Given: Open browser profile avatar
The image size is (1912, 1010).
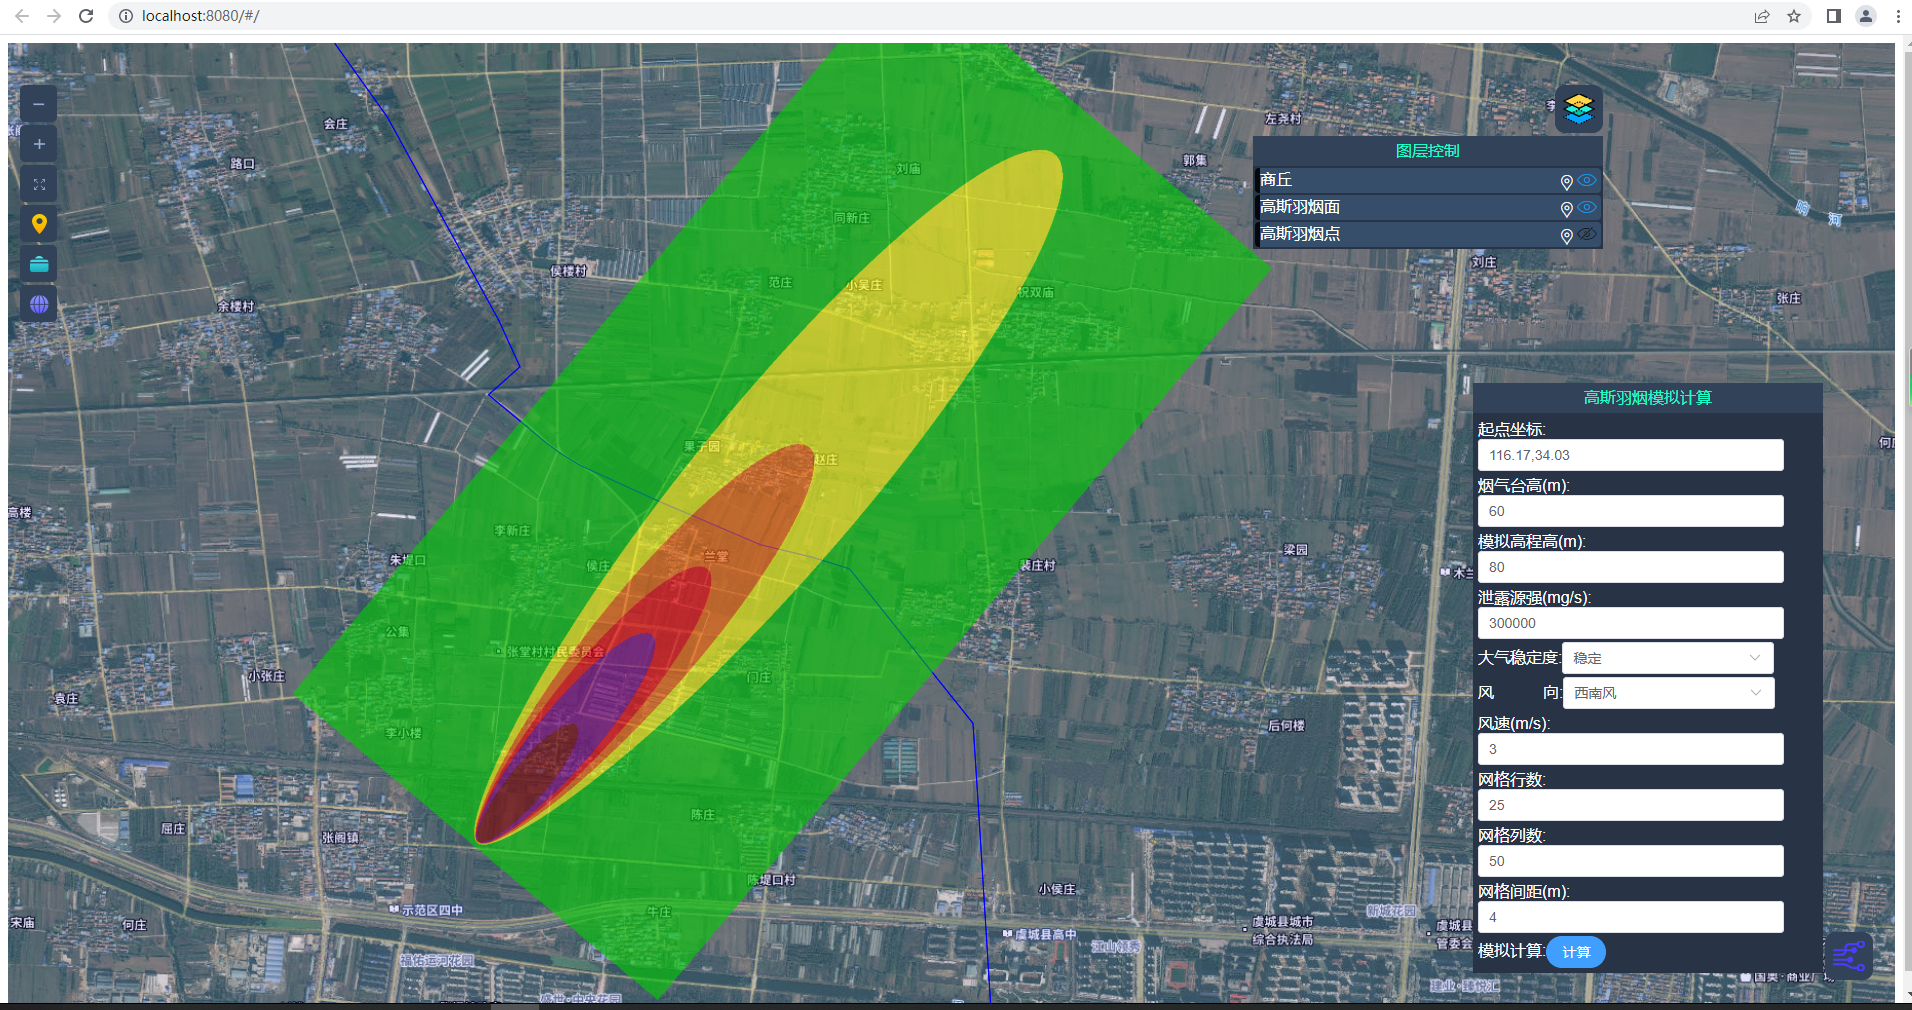Looking at the screenshot, I should [1866, 16].
